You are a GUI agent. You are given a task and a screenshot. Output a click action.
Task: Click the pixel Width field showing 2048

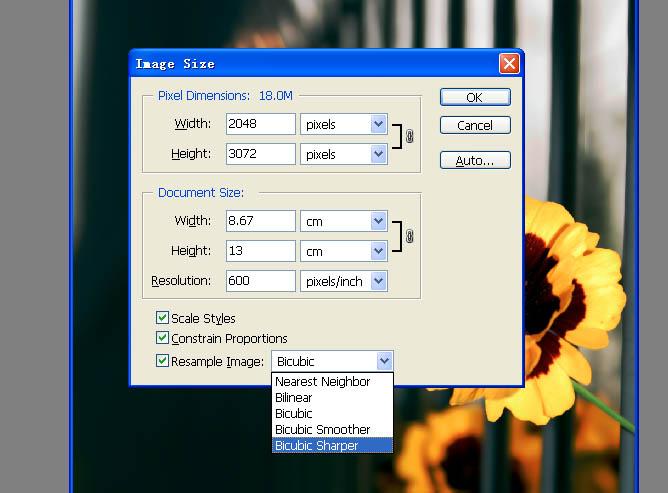261,124
